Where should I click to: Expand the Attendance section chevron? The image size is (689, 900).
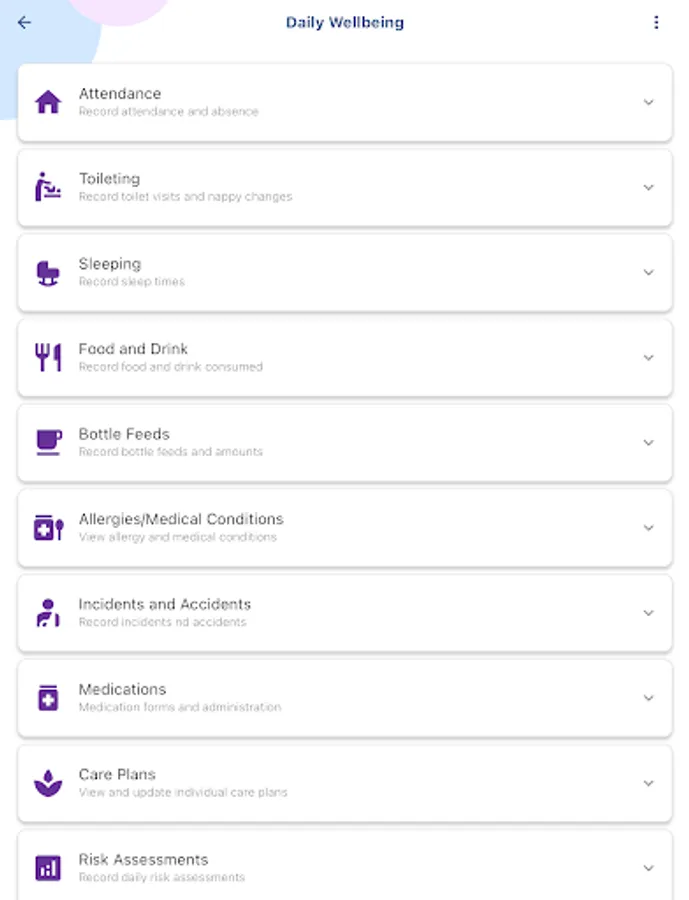click(x=648, y=102)
